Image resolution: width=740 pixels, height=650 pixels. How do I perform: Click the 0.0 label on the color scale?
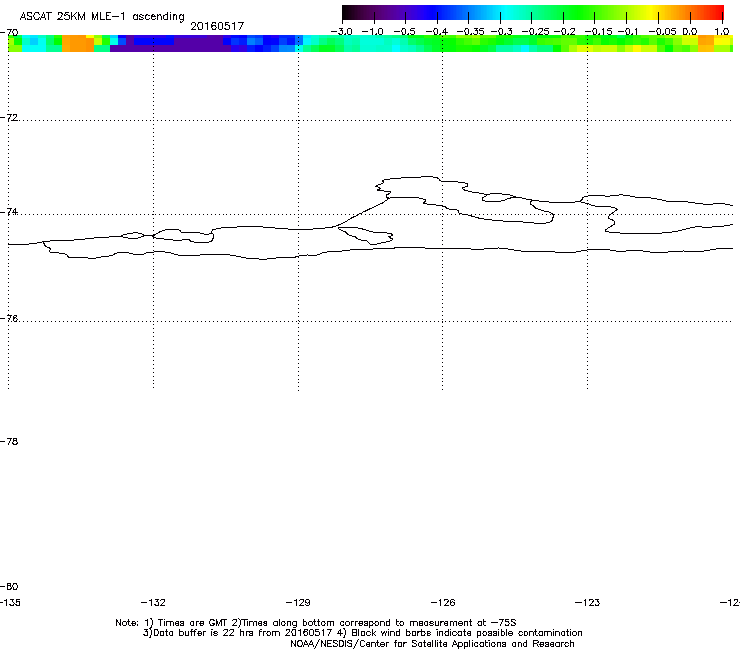click(690, 32)
